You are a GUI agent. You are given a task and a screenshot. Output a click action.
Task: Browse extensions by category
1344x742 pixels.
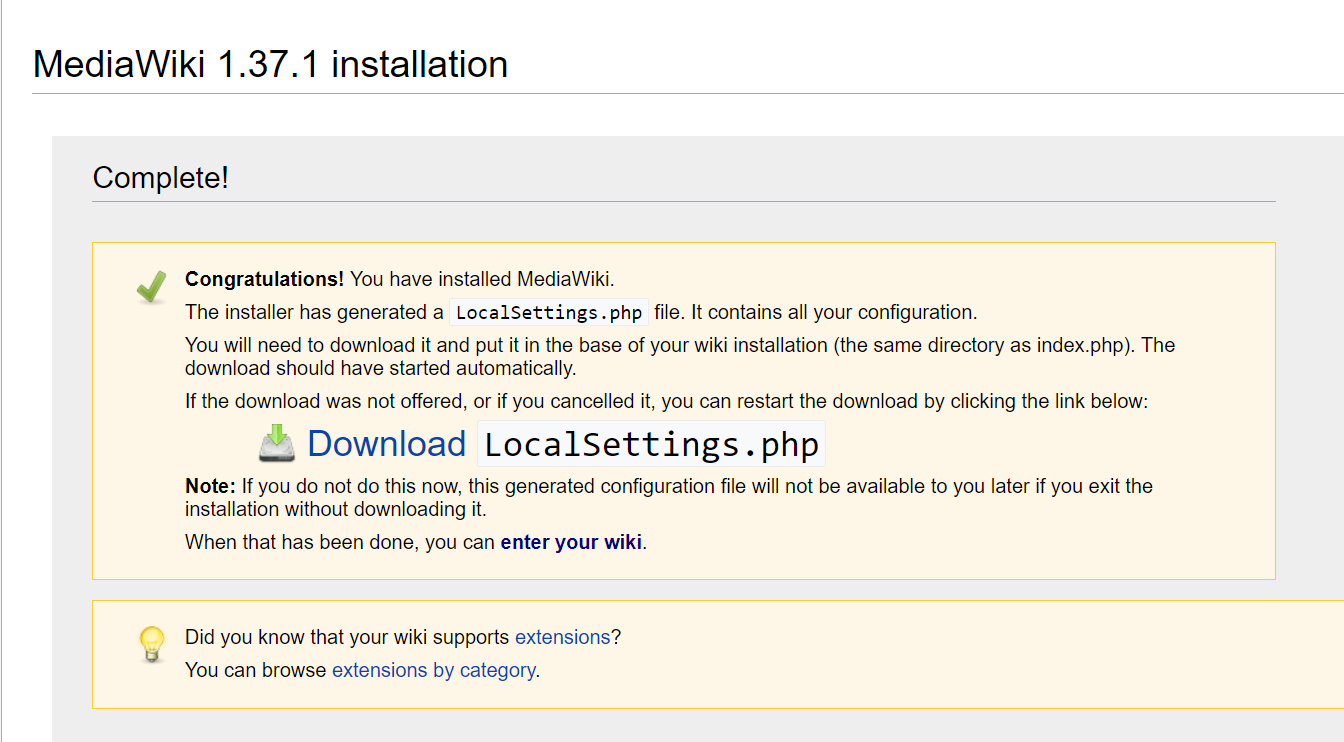(433, 669)
